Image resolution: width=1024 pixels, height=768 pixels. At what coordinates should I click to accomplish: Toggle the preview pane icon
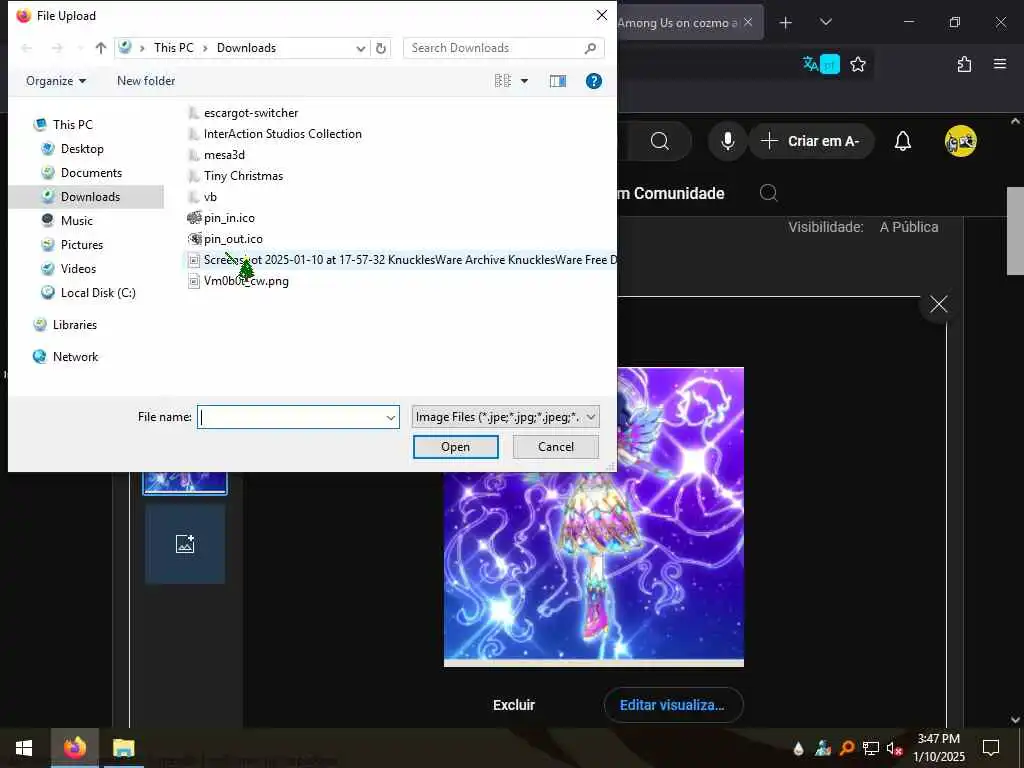pos(558,81)
